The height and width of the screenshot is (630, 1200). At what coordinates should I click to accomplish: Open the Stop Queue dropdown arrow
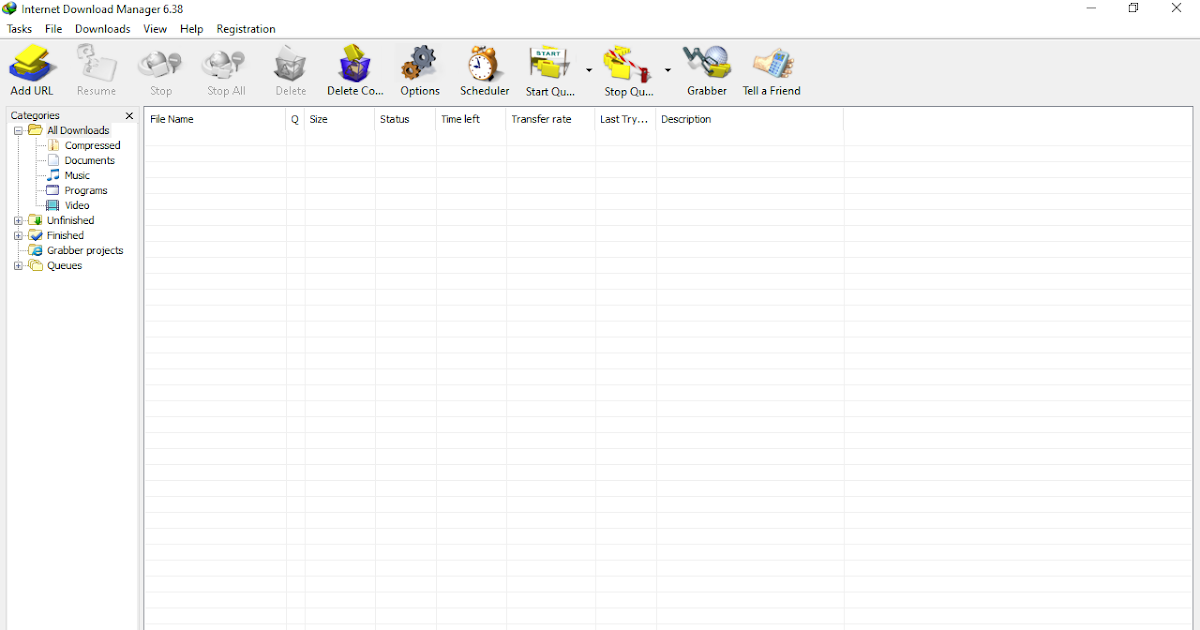tap(668, 70)
